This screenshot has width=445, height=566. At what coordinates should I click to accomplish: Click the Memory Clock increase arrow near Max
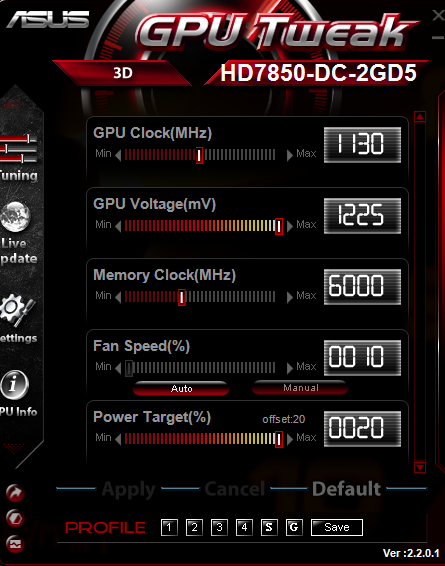click(289, 297)
